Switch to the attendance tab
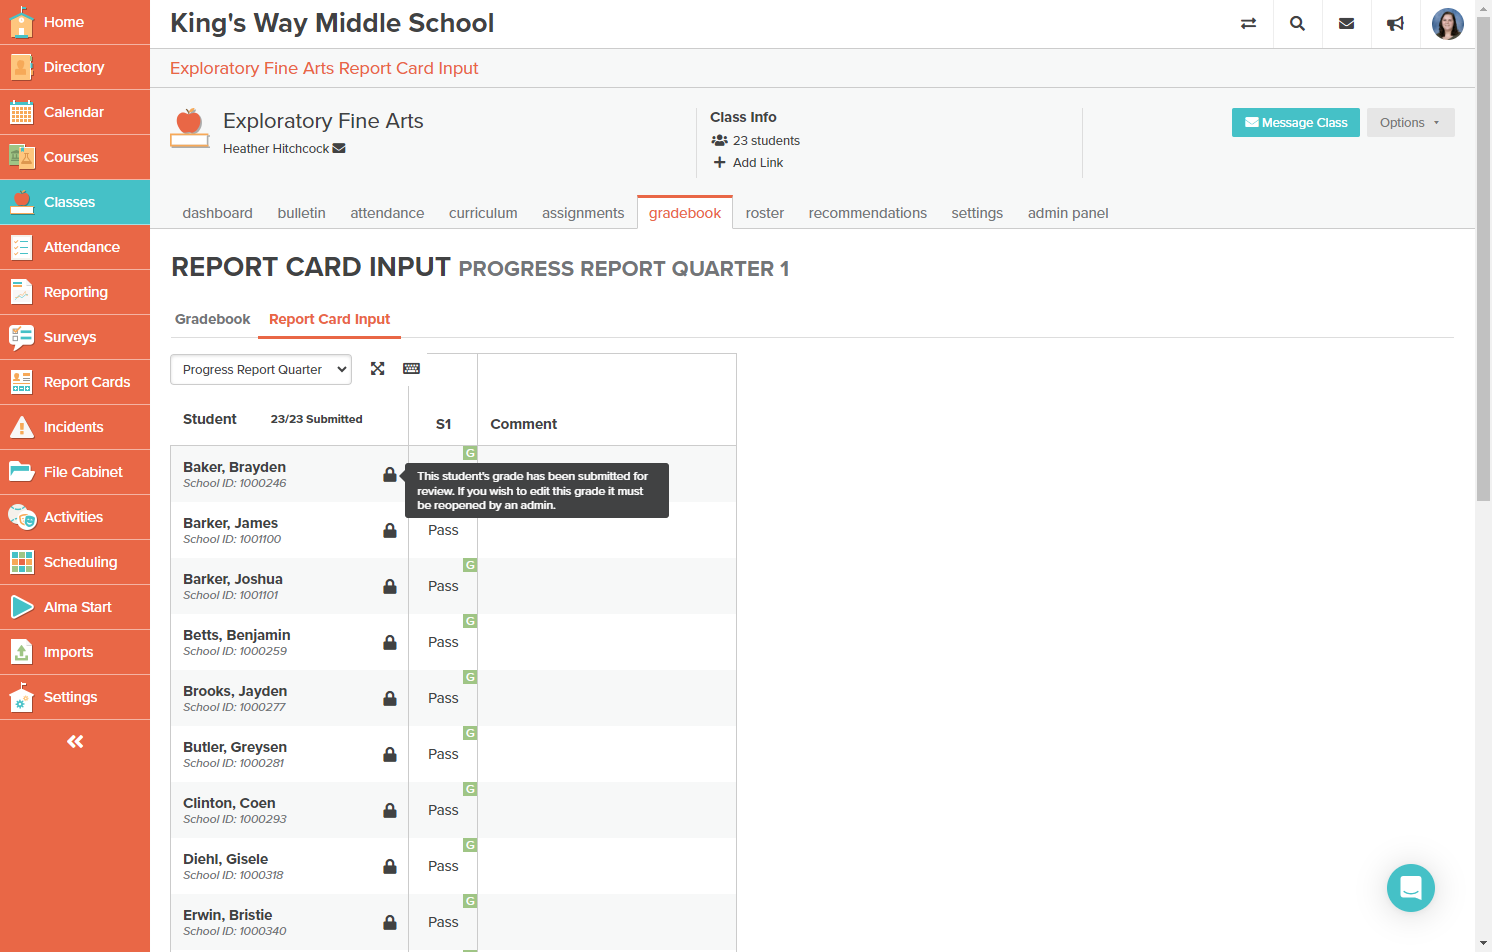1492x952 pixels. 387,213
